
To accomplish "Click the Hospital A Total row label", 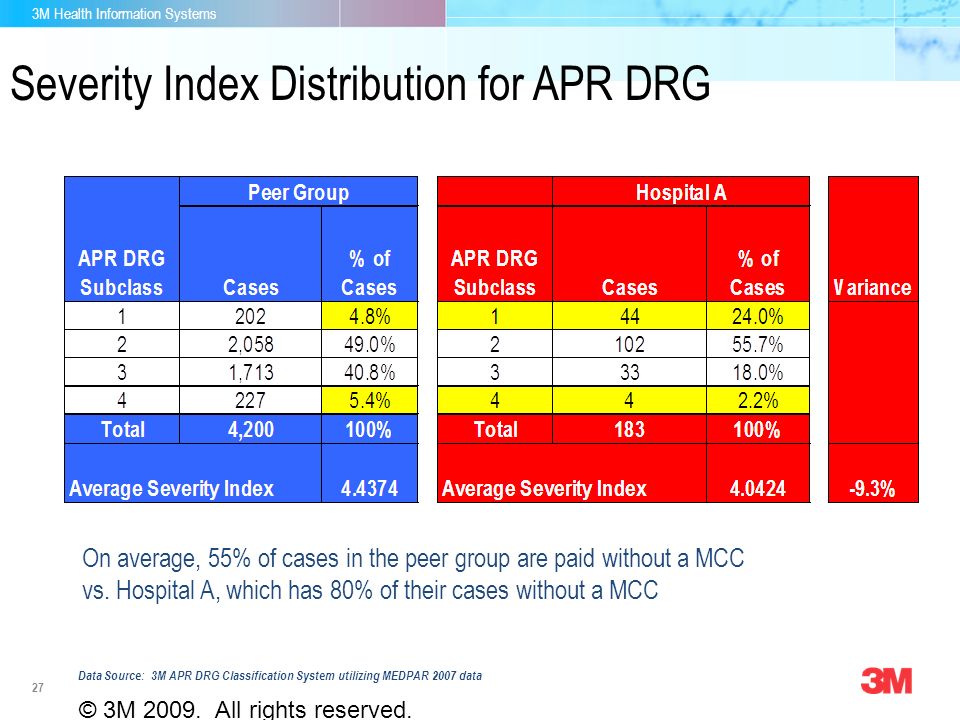I will pyautogui.click(x=495, y=429).
